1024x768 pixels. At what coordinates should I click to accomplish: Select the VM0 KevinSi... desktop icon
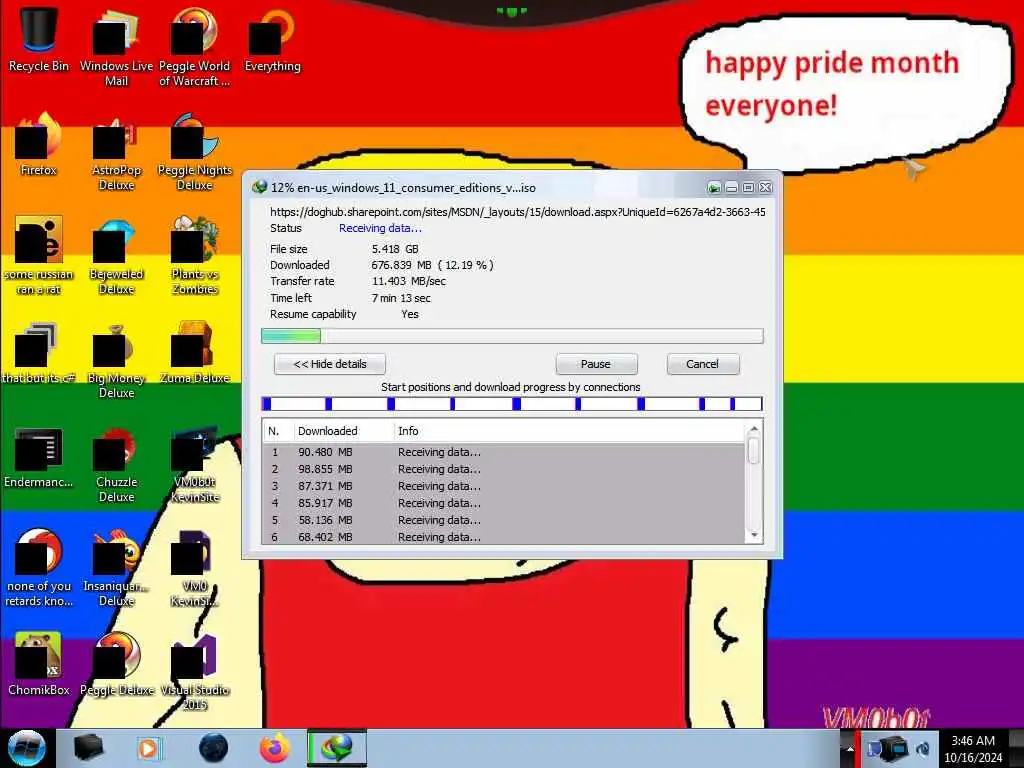point(195,567)
